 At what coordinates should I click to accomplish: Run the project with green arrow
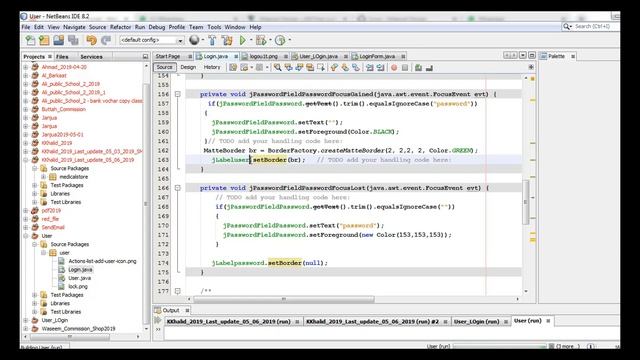242,40
